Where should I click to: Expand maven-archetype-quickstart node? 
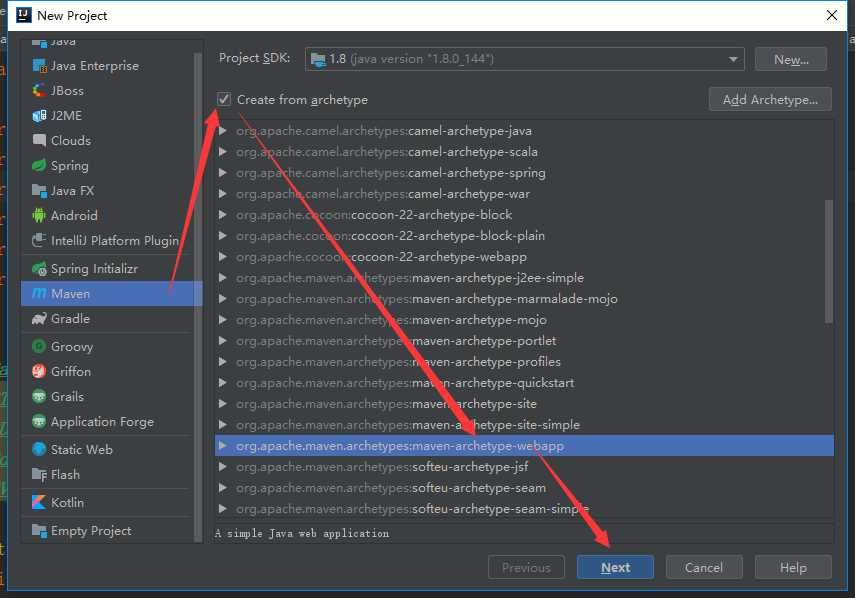tap(222, 383)
